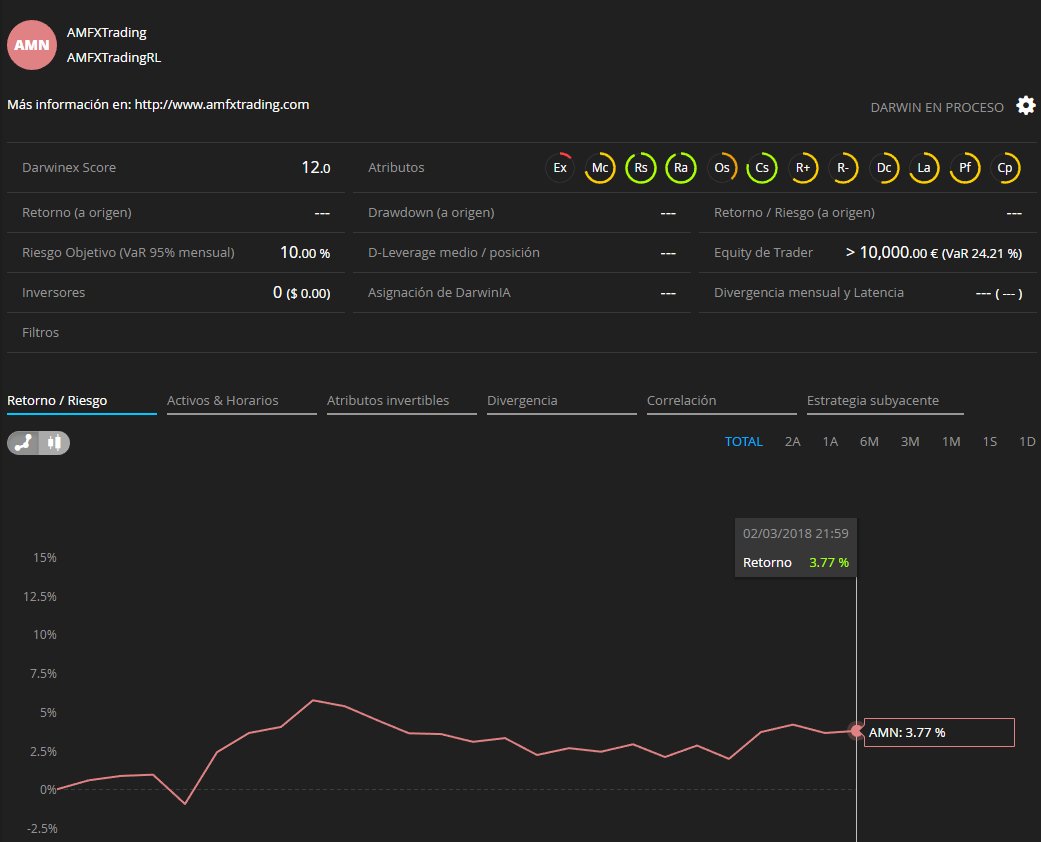Image resolution: width=1041 pixels, height=842 pixels.
Task: Select the 2A time range
Action: [793, 442]
